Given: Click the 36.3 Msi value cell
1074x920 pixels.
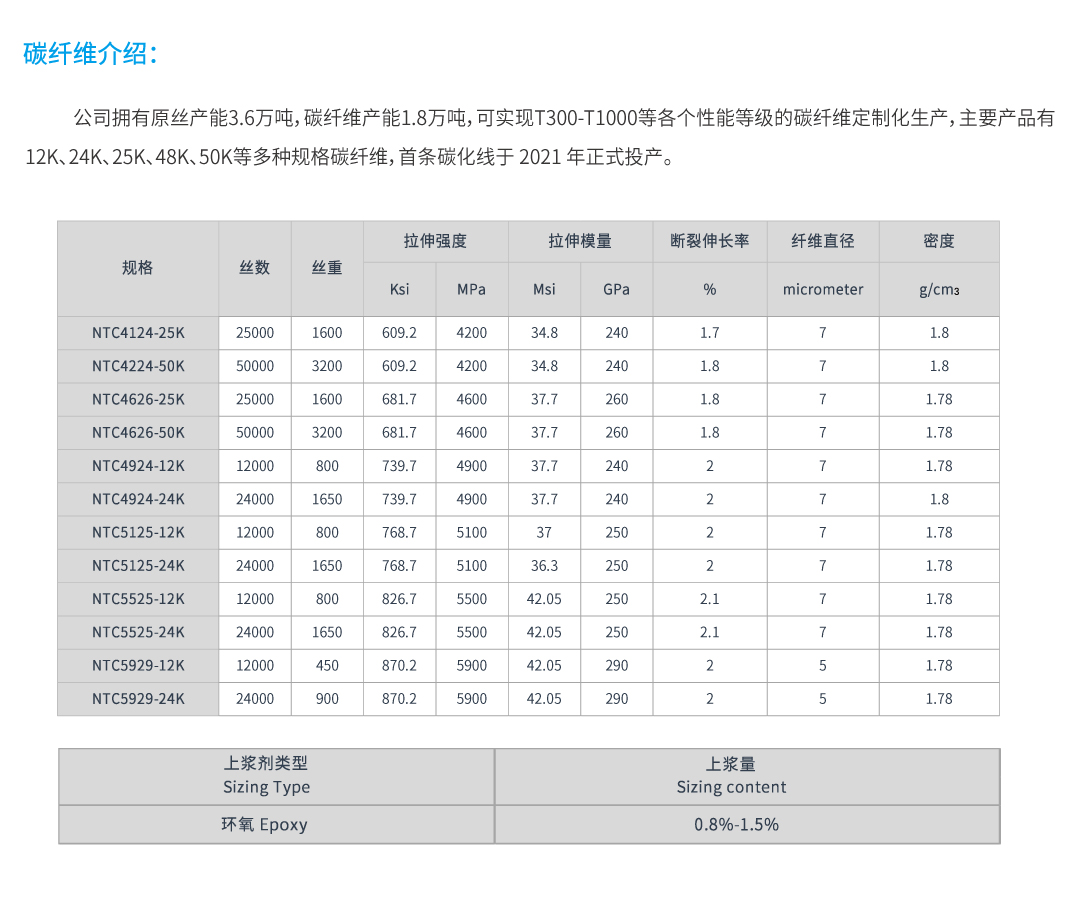Looking at the screenshot, I should [544, 566].
